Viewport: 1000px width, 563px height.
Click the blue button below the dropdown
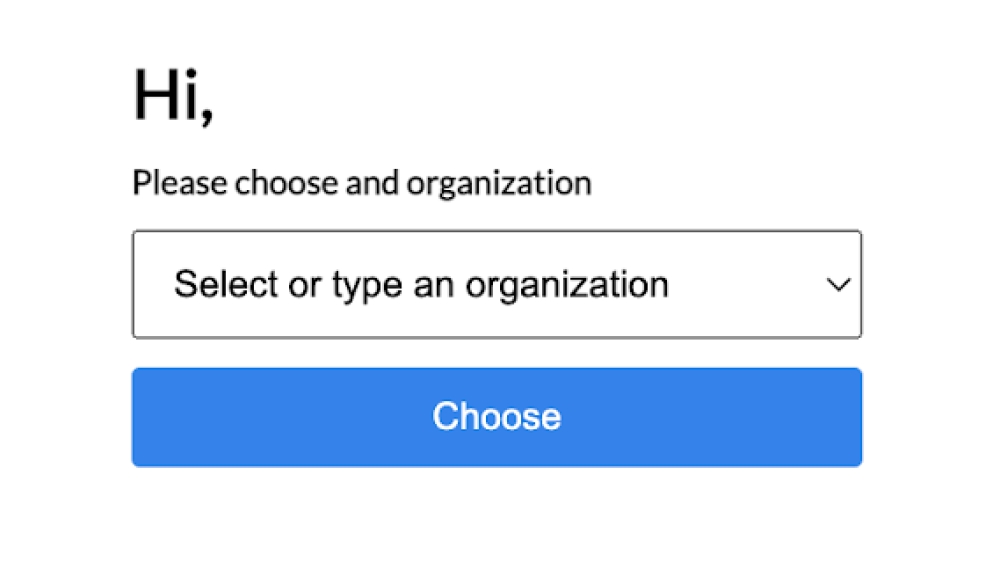497,417
